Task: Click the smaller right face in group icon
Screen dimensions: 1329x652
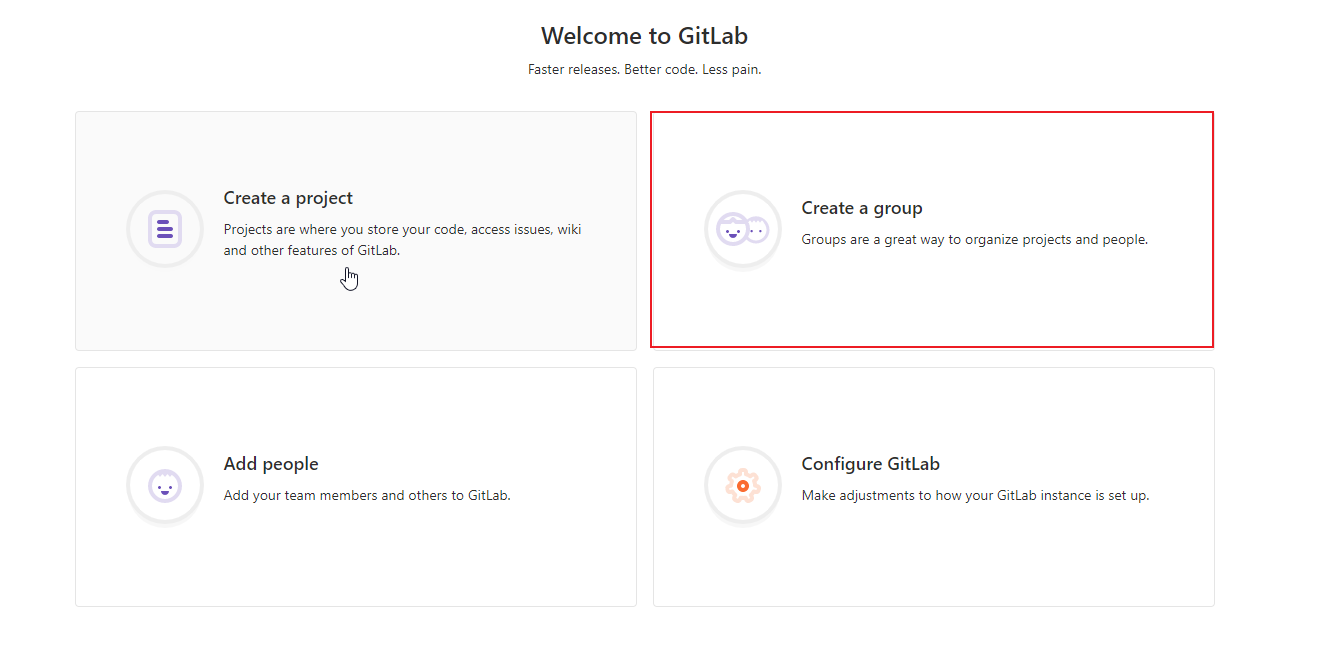Action: tap(758, 230)
